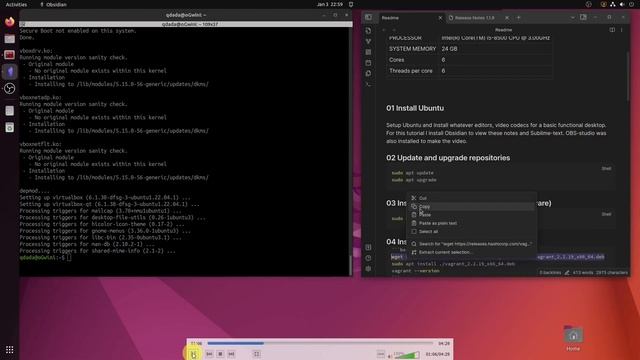Click the SYSTEM MEMORY table cell
640x360 pixels.
pyautogui.click(x=412, y=49)
